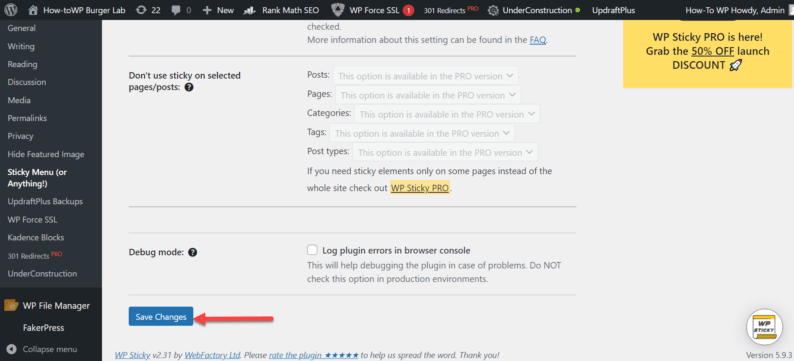
Task: Open the Howdy, Admin account menu
Action: pos(739,10)
